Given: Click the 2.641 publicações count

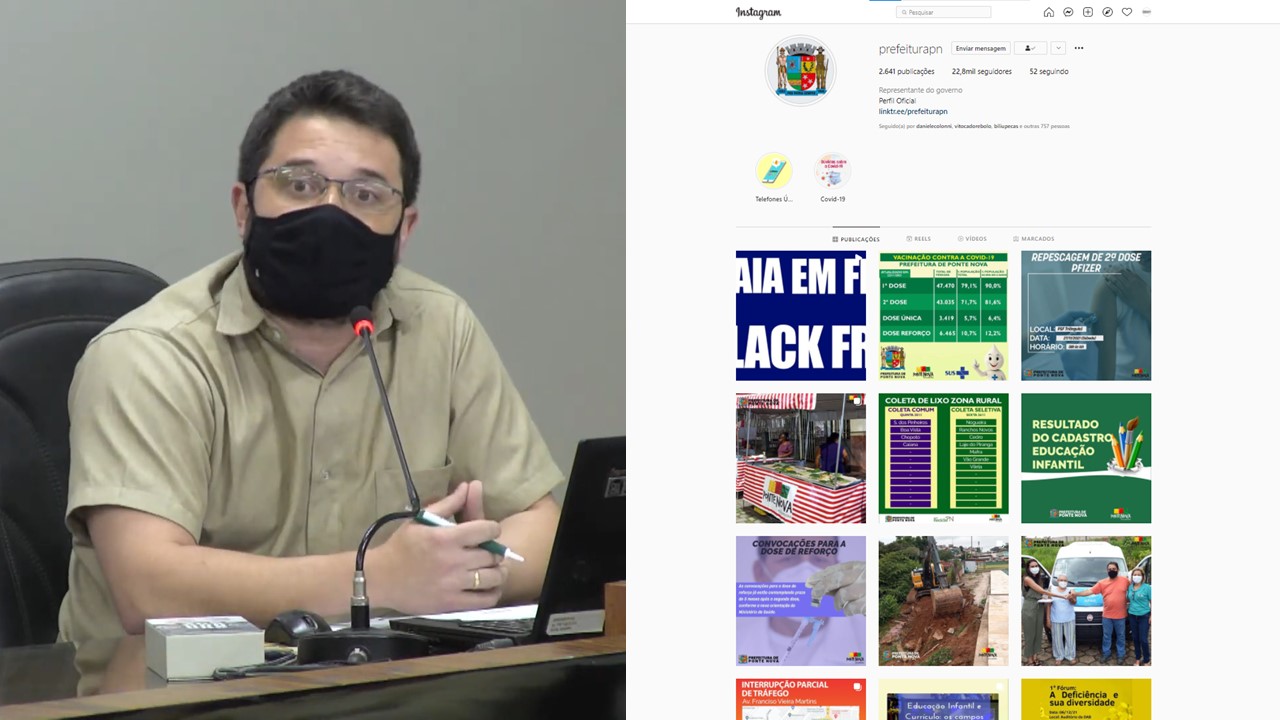Looking at the screenshot, I should pos(906,72).
